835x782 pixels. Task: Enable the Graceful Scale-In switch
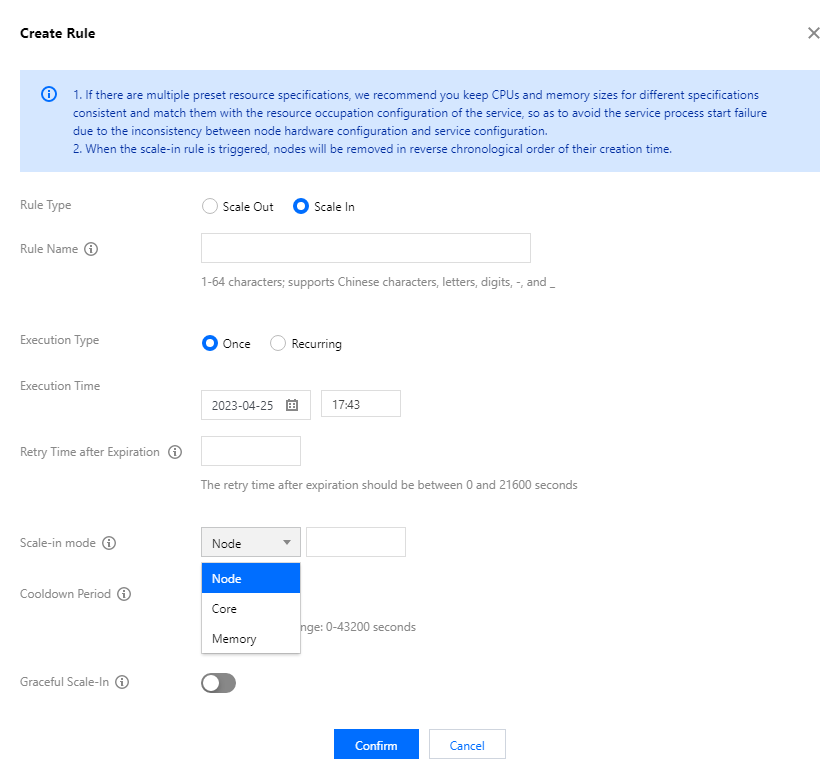point(218,683)
